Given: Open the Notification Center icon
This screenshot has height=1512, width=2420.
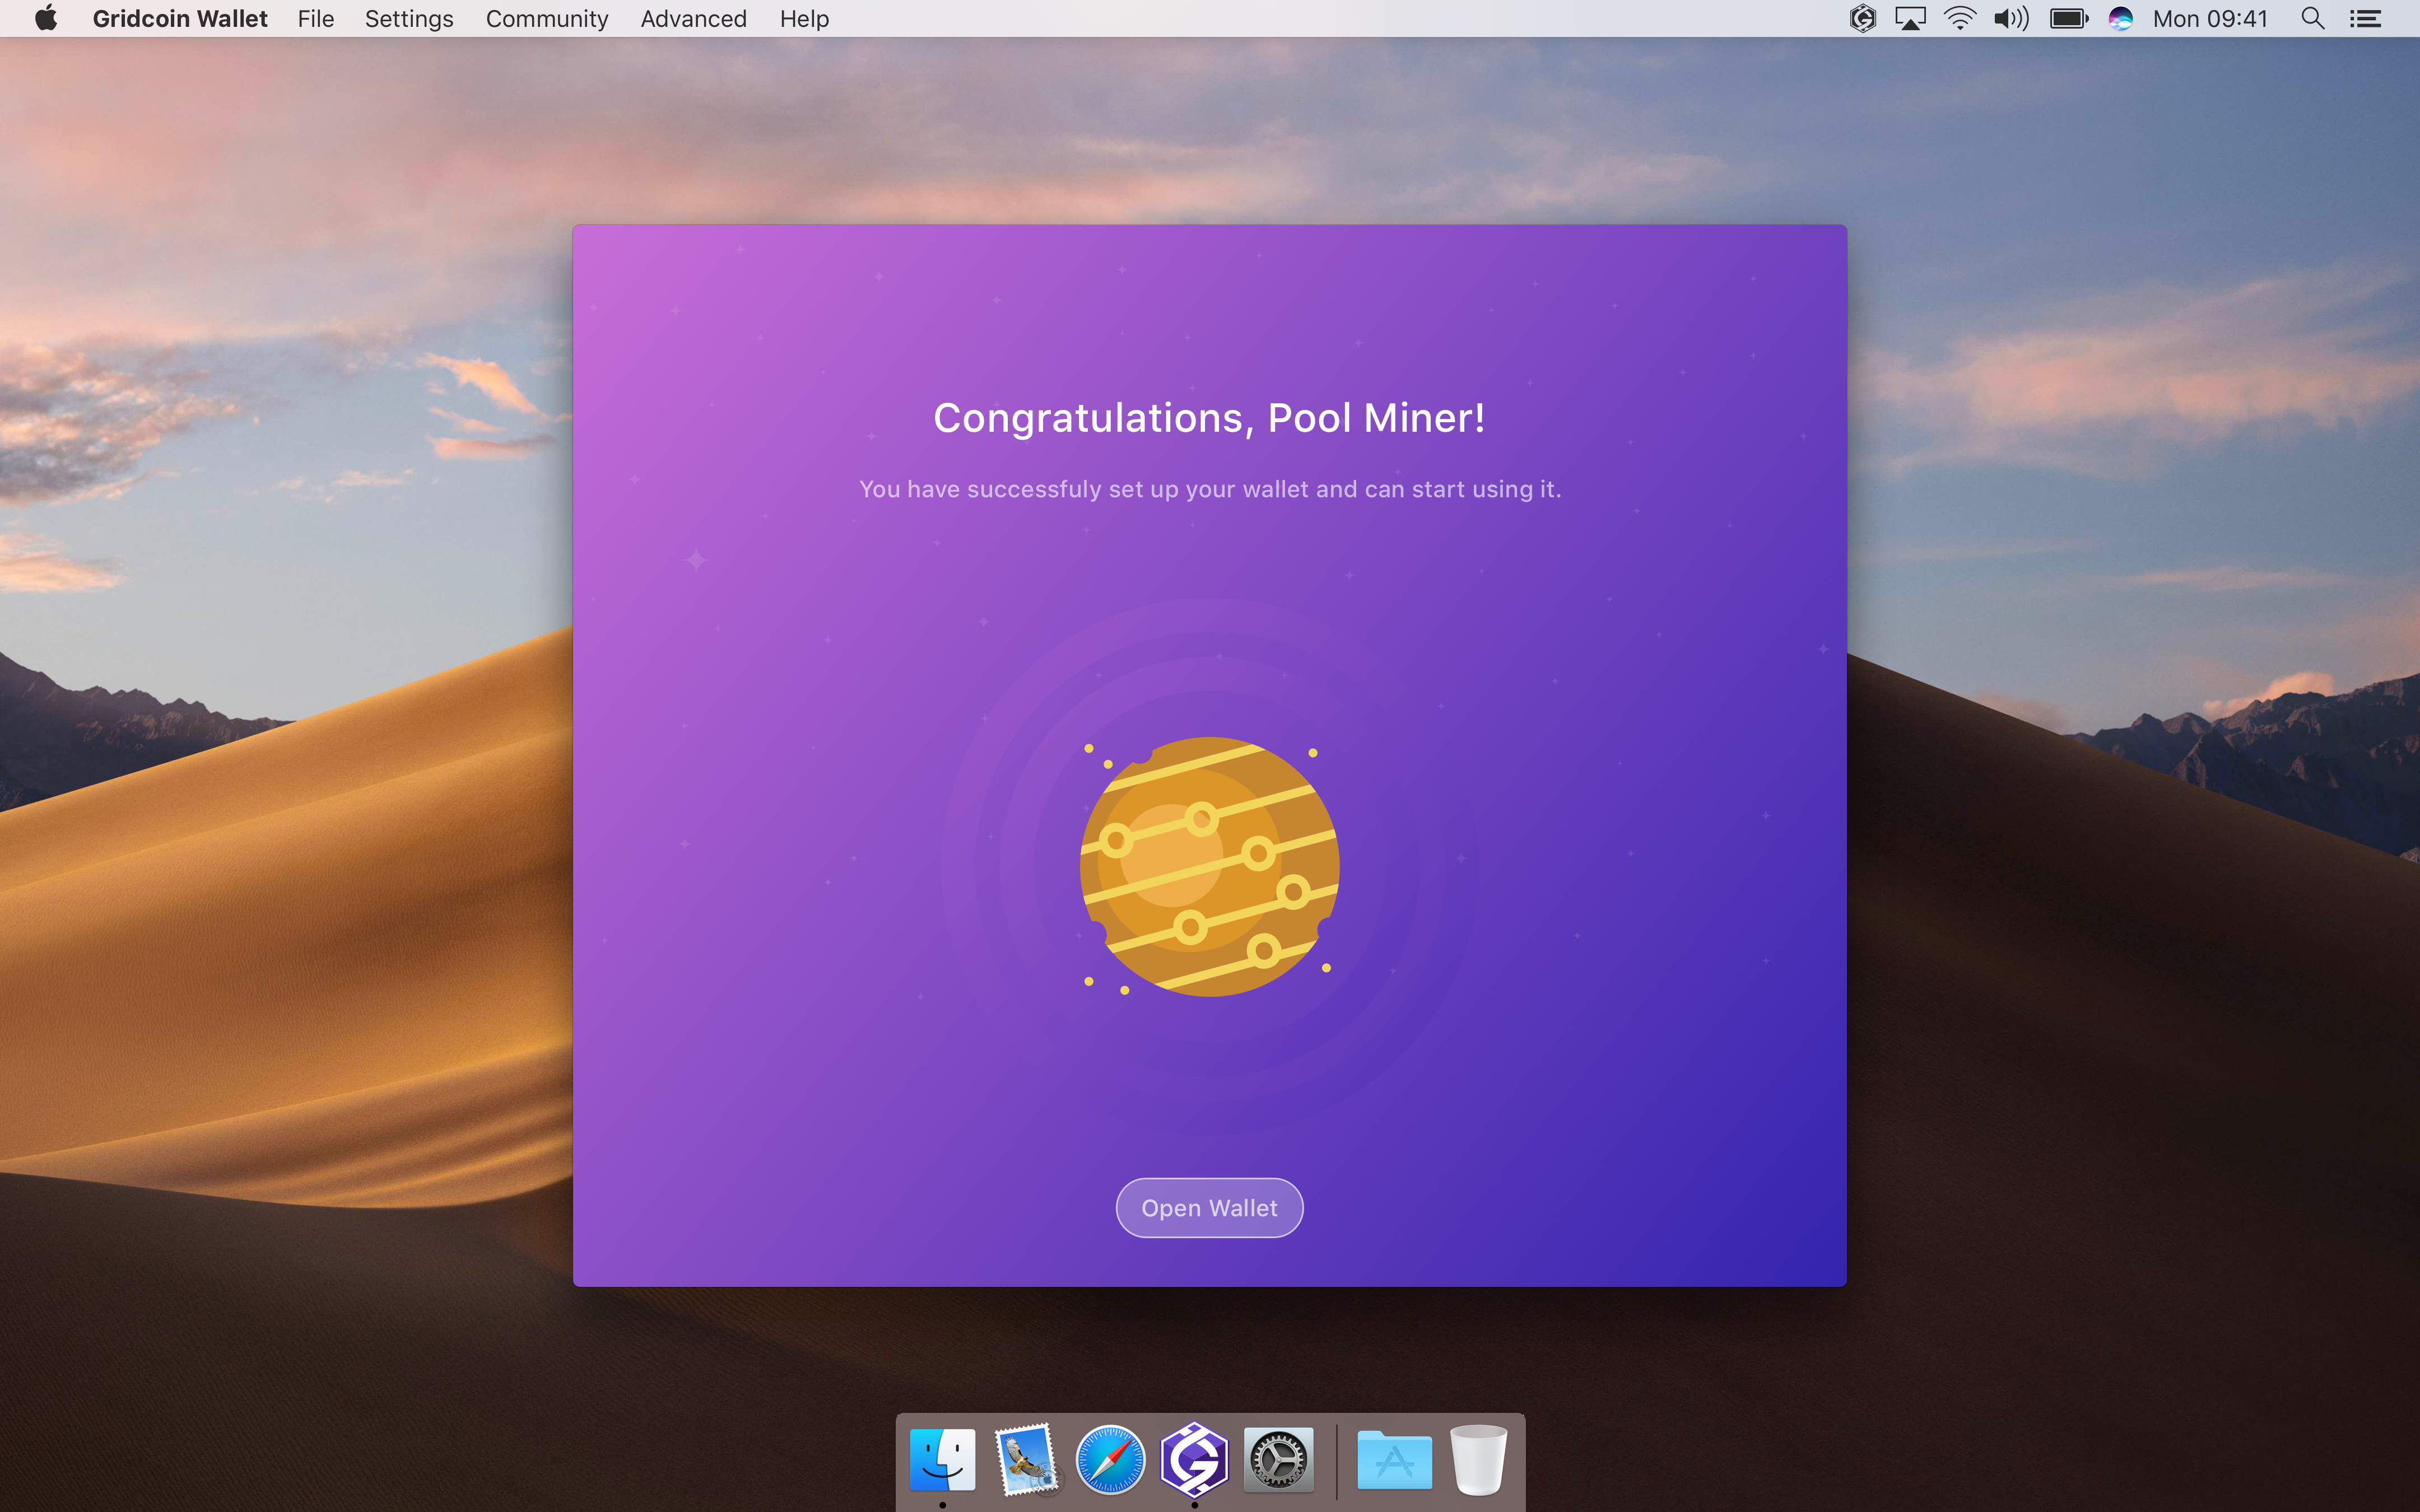Looking at the screenshot, I should coord(2365,18).
